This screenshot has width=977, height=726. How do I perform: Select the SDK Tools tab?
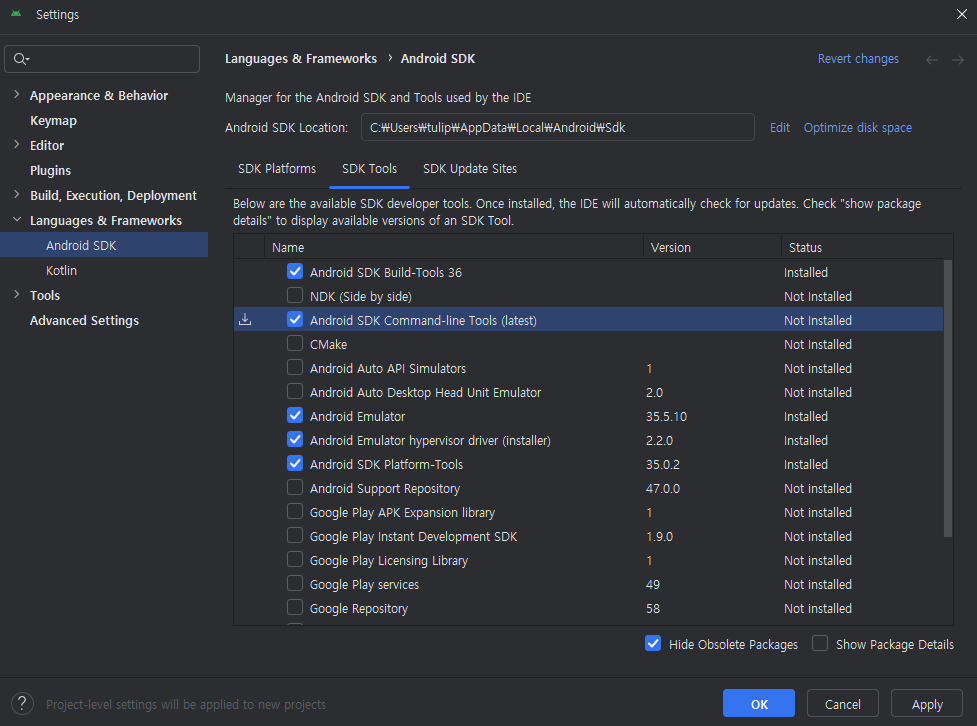369,169
